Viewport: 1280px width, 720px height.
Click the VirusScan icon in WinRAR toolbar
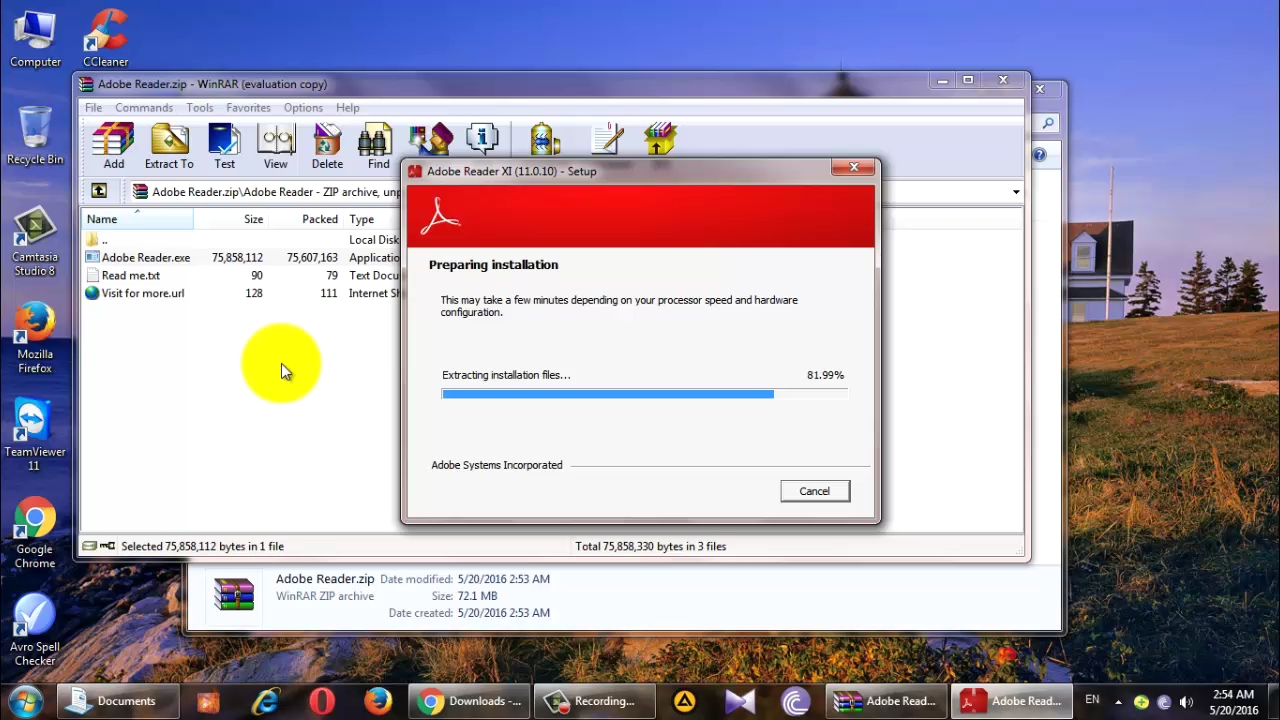545,139
